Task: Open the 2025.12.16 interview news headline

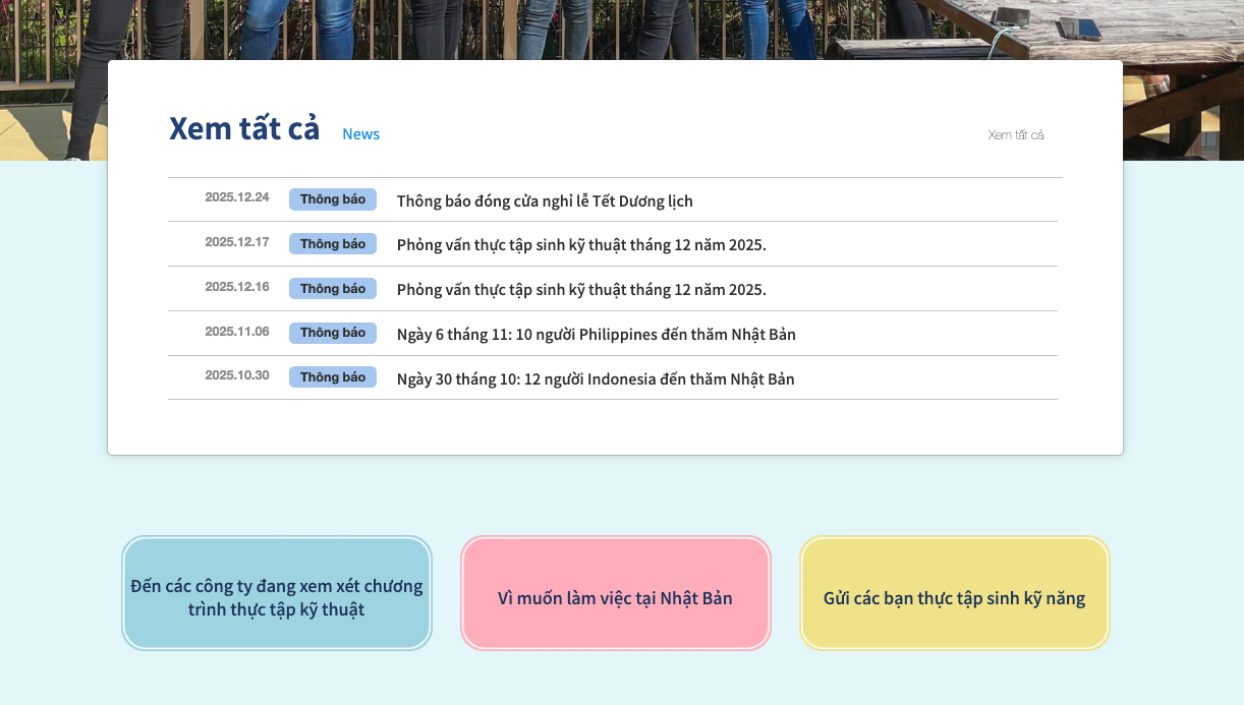Action: pyautogui.click(x=581, y=290)
